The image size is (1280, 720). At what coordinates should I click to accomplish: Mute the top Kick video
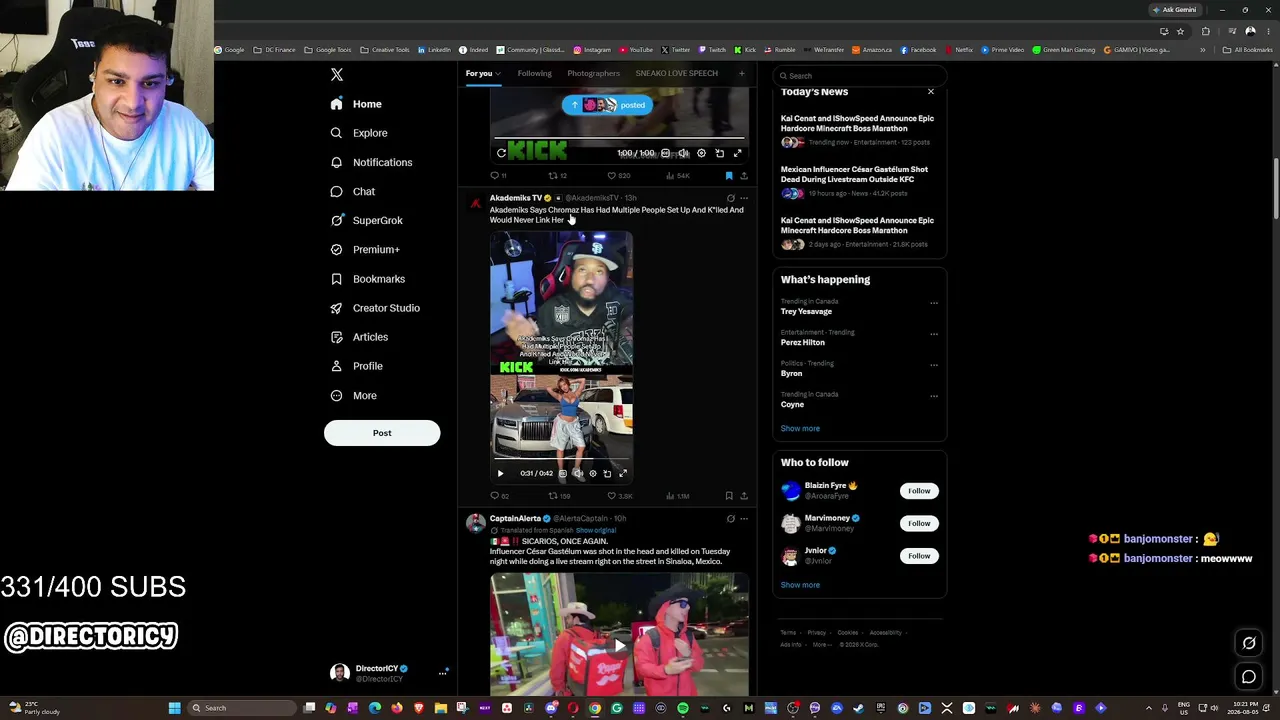coord(683,153)
